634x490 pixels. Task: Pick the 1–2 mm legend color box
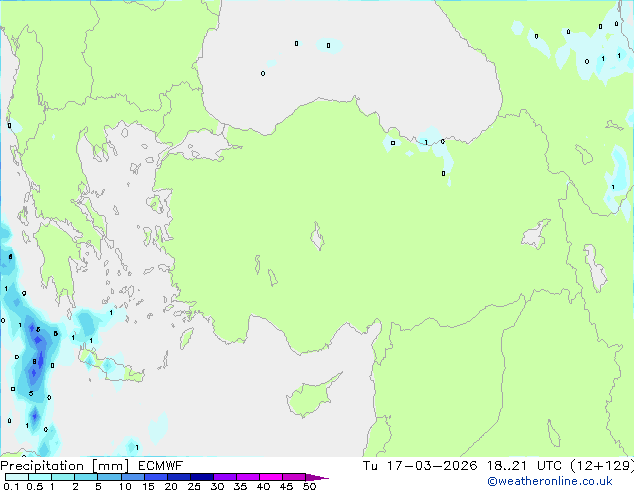click(x=63, y=477)
